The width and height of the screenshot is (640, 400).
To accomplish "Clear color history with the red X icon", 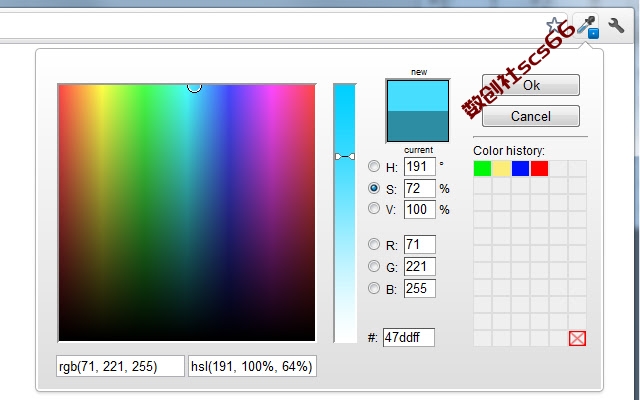I will 577,338.
